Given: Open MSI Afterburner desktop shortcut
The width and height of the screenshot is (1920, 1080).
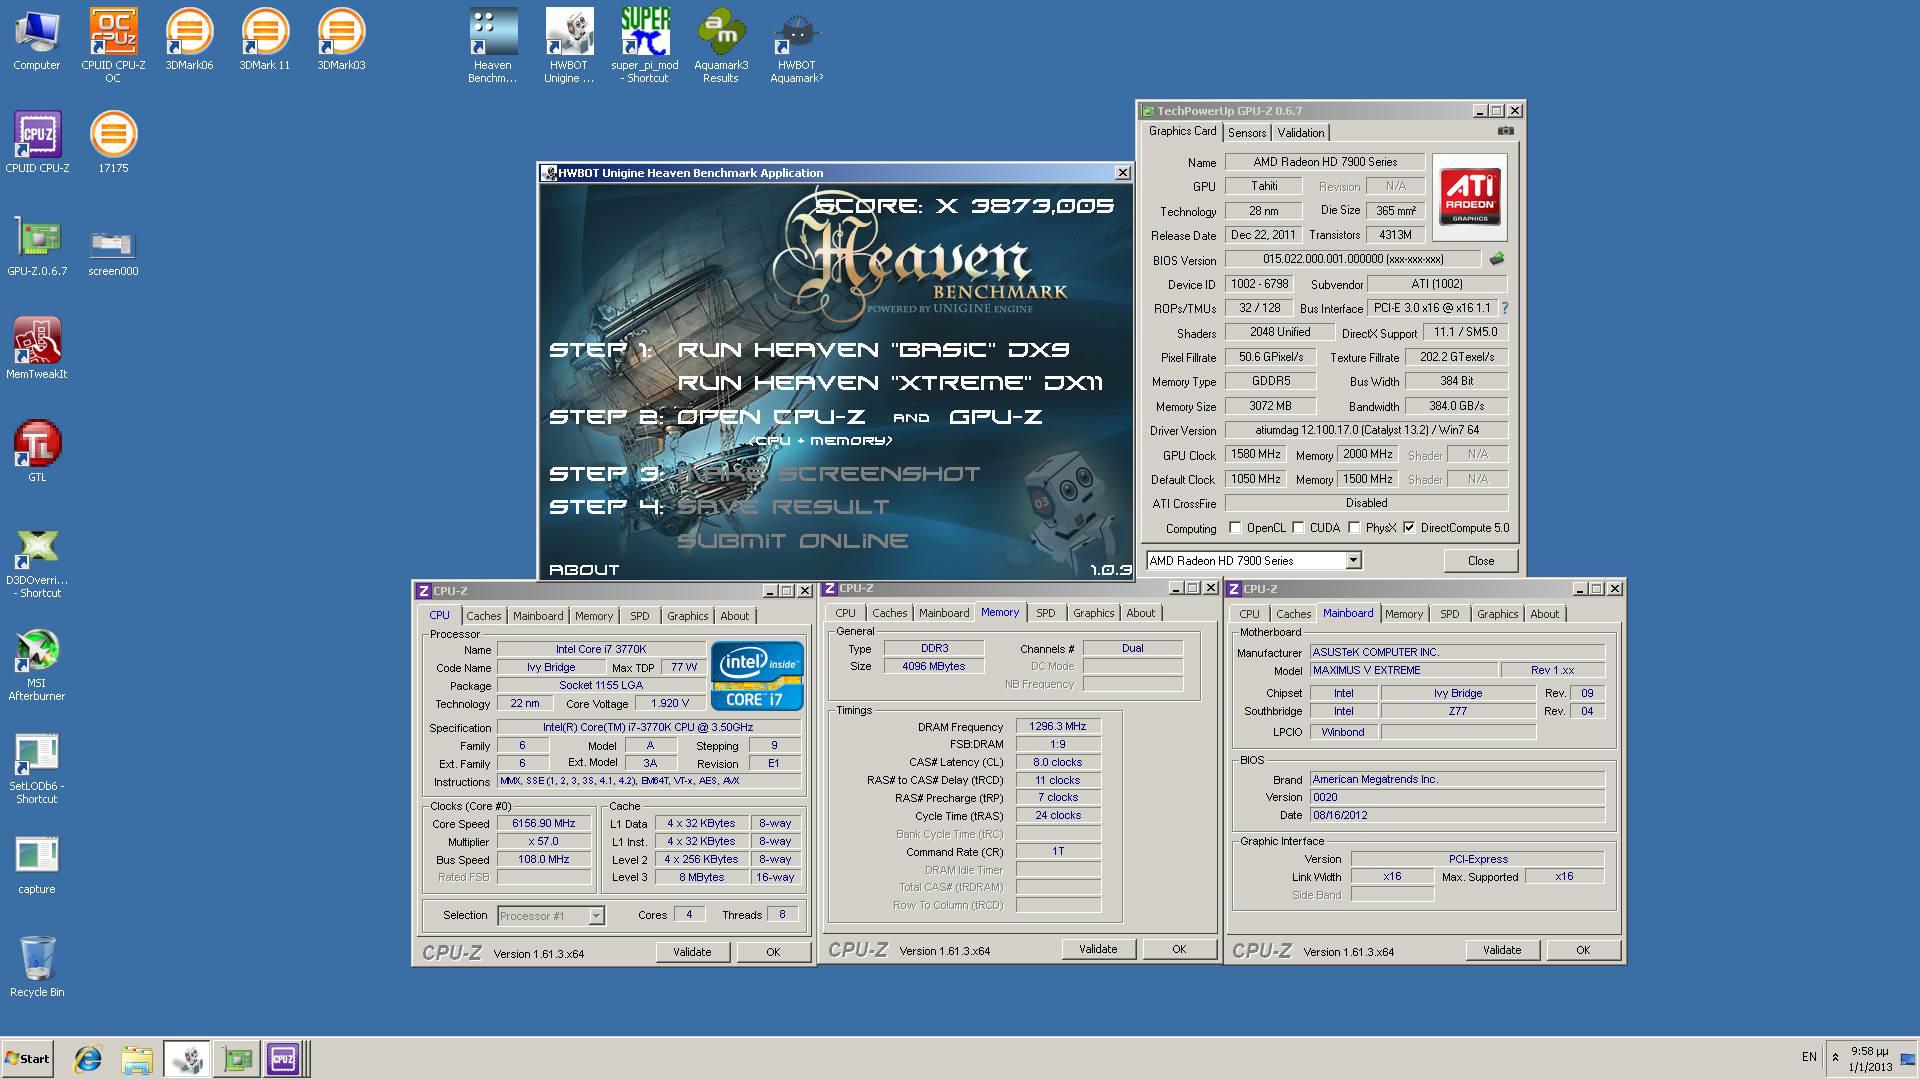Looking at the screenshot, I should point(37,666).
